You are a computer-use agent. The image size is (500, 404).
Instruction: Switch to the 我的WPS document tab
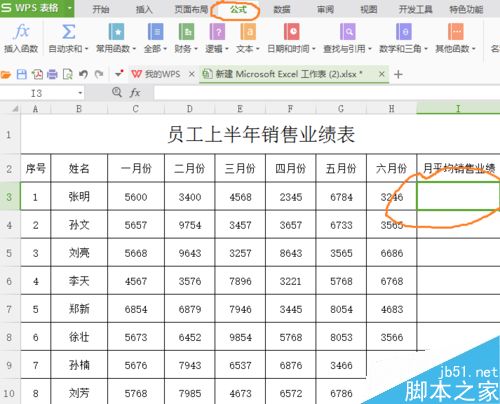click(162, 74)
